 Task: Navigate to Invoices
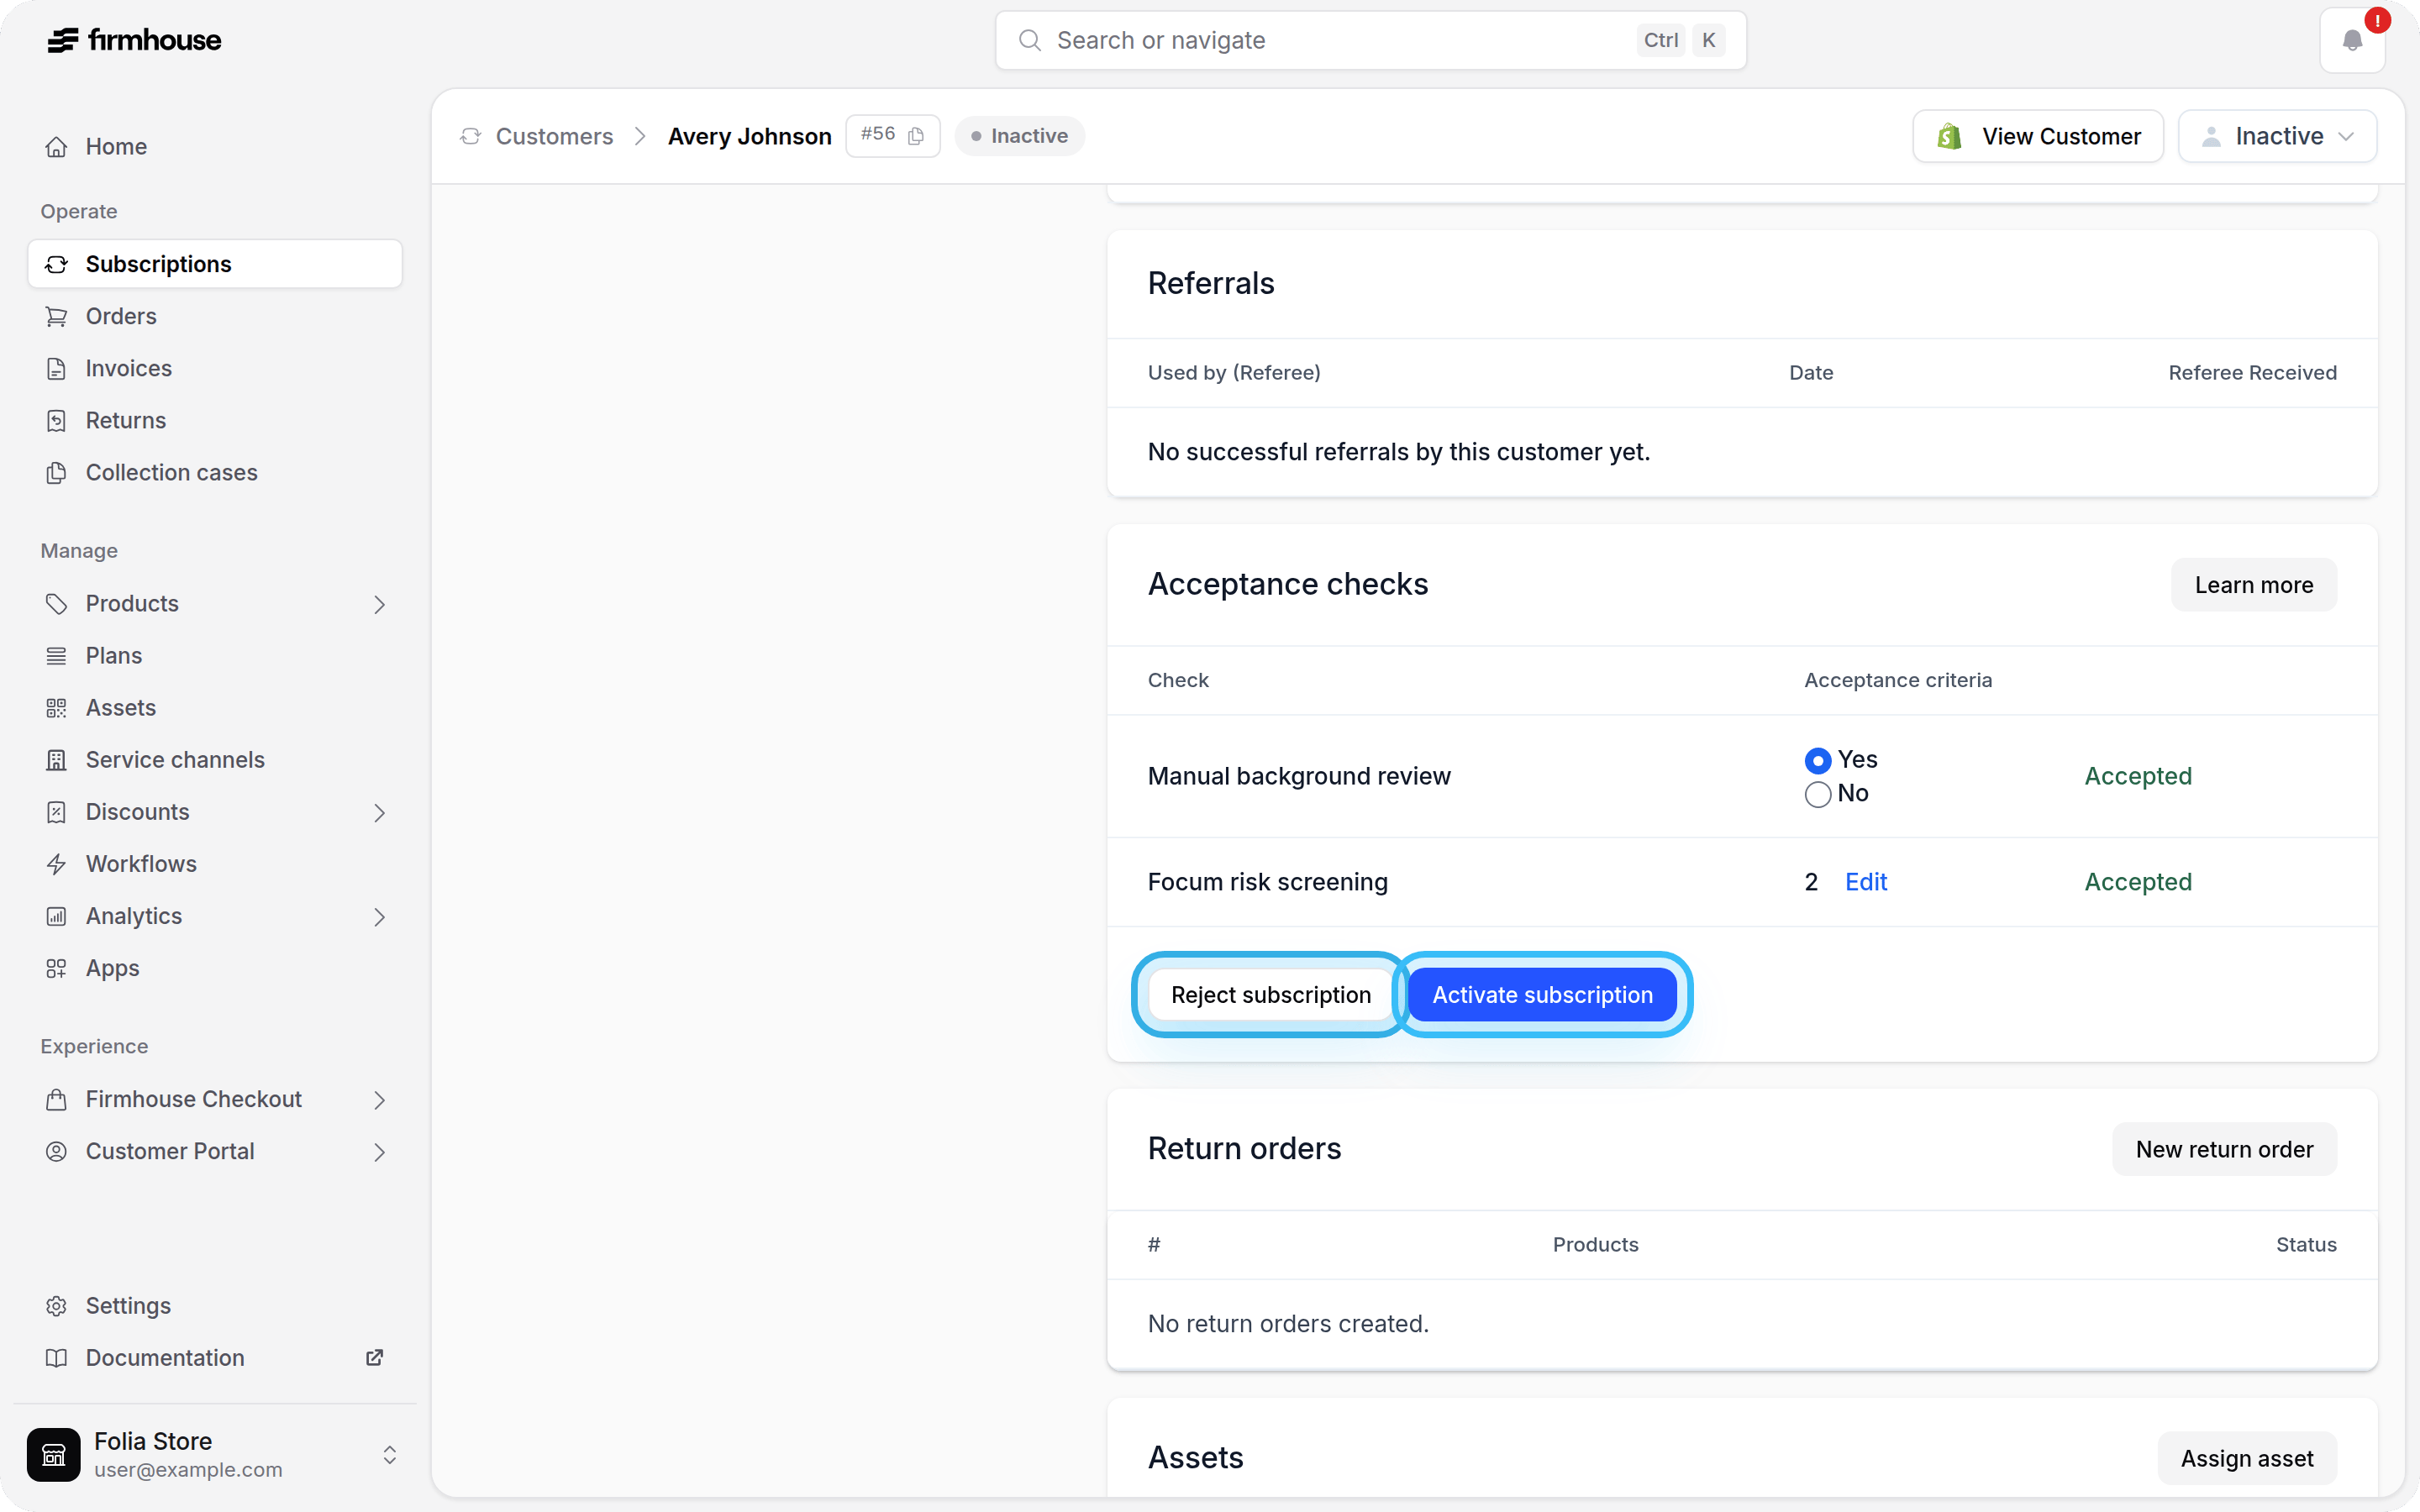point(215,368)
